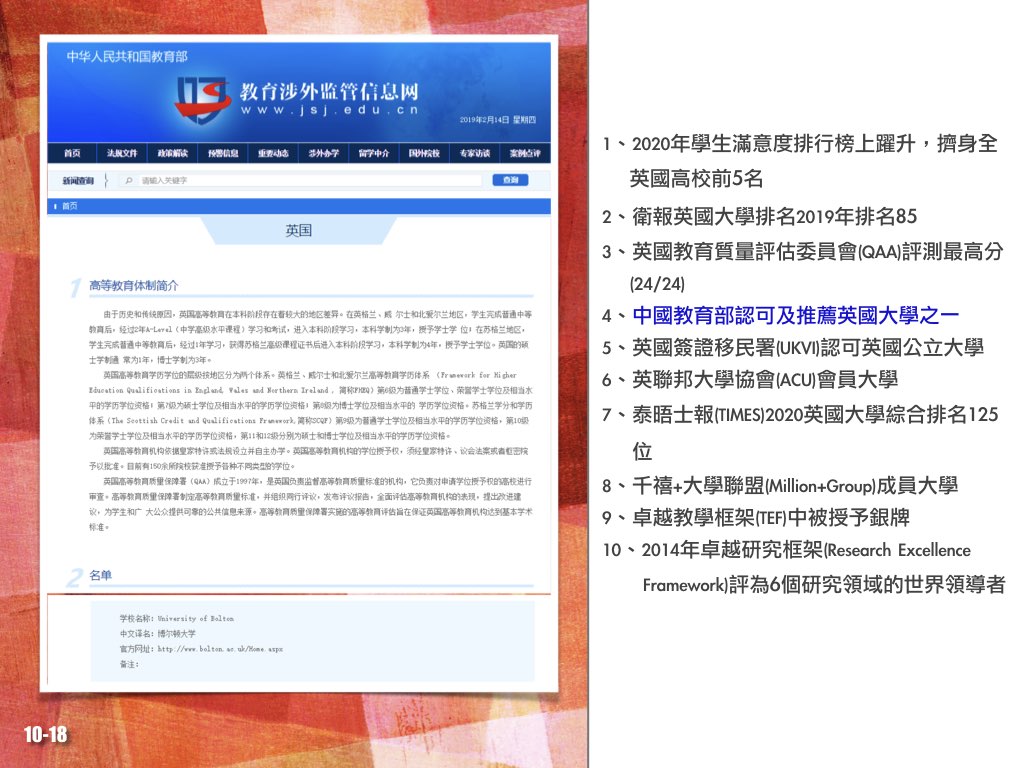The height and width of the screenshot is (768, 1024).
Task: Open the 留学中介 navigation item
Action: pos(374,153)
